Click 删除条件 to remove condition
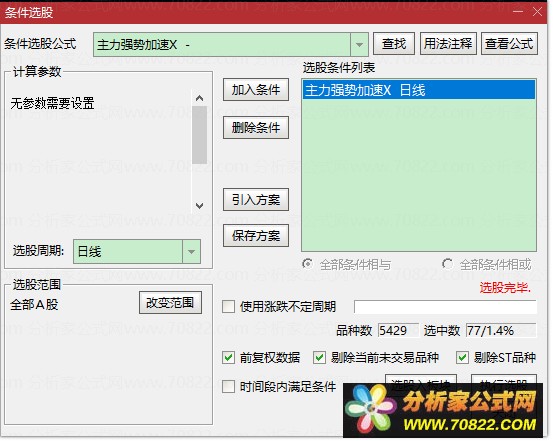The width and height of the screenshot is (553, 441). click(256, 127)
